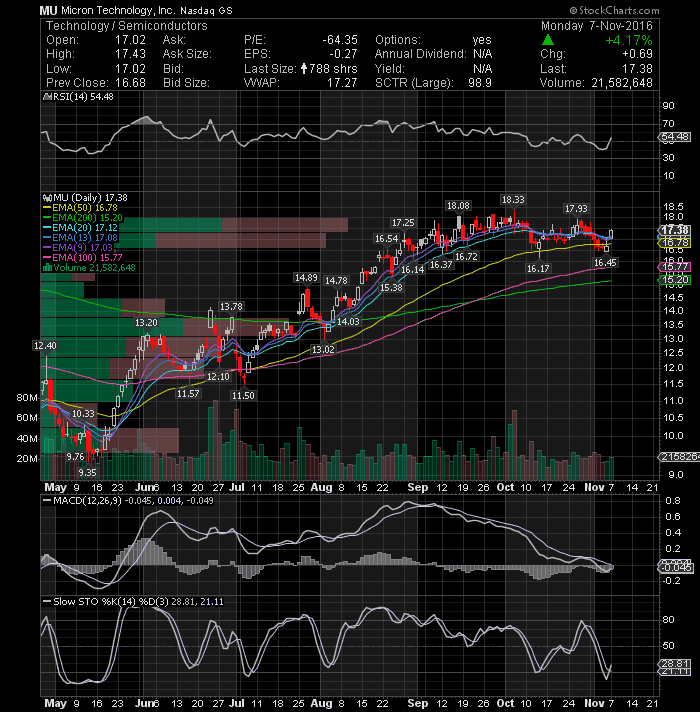
Task: Click the 13.02 price annotation
Action: [x=323, y=349]
